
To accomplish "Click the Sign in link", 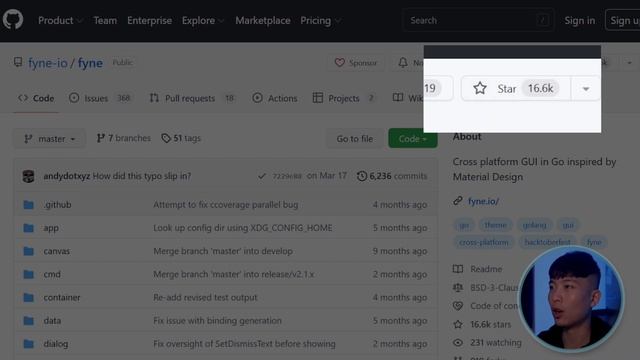I will 580,20.
